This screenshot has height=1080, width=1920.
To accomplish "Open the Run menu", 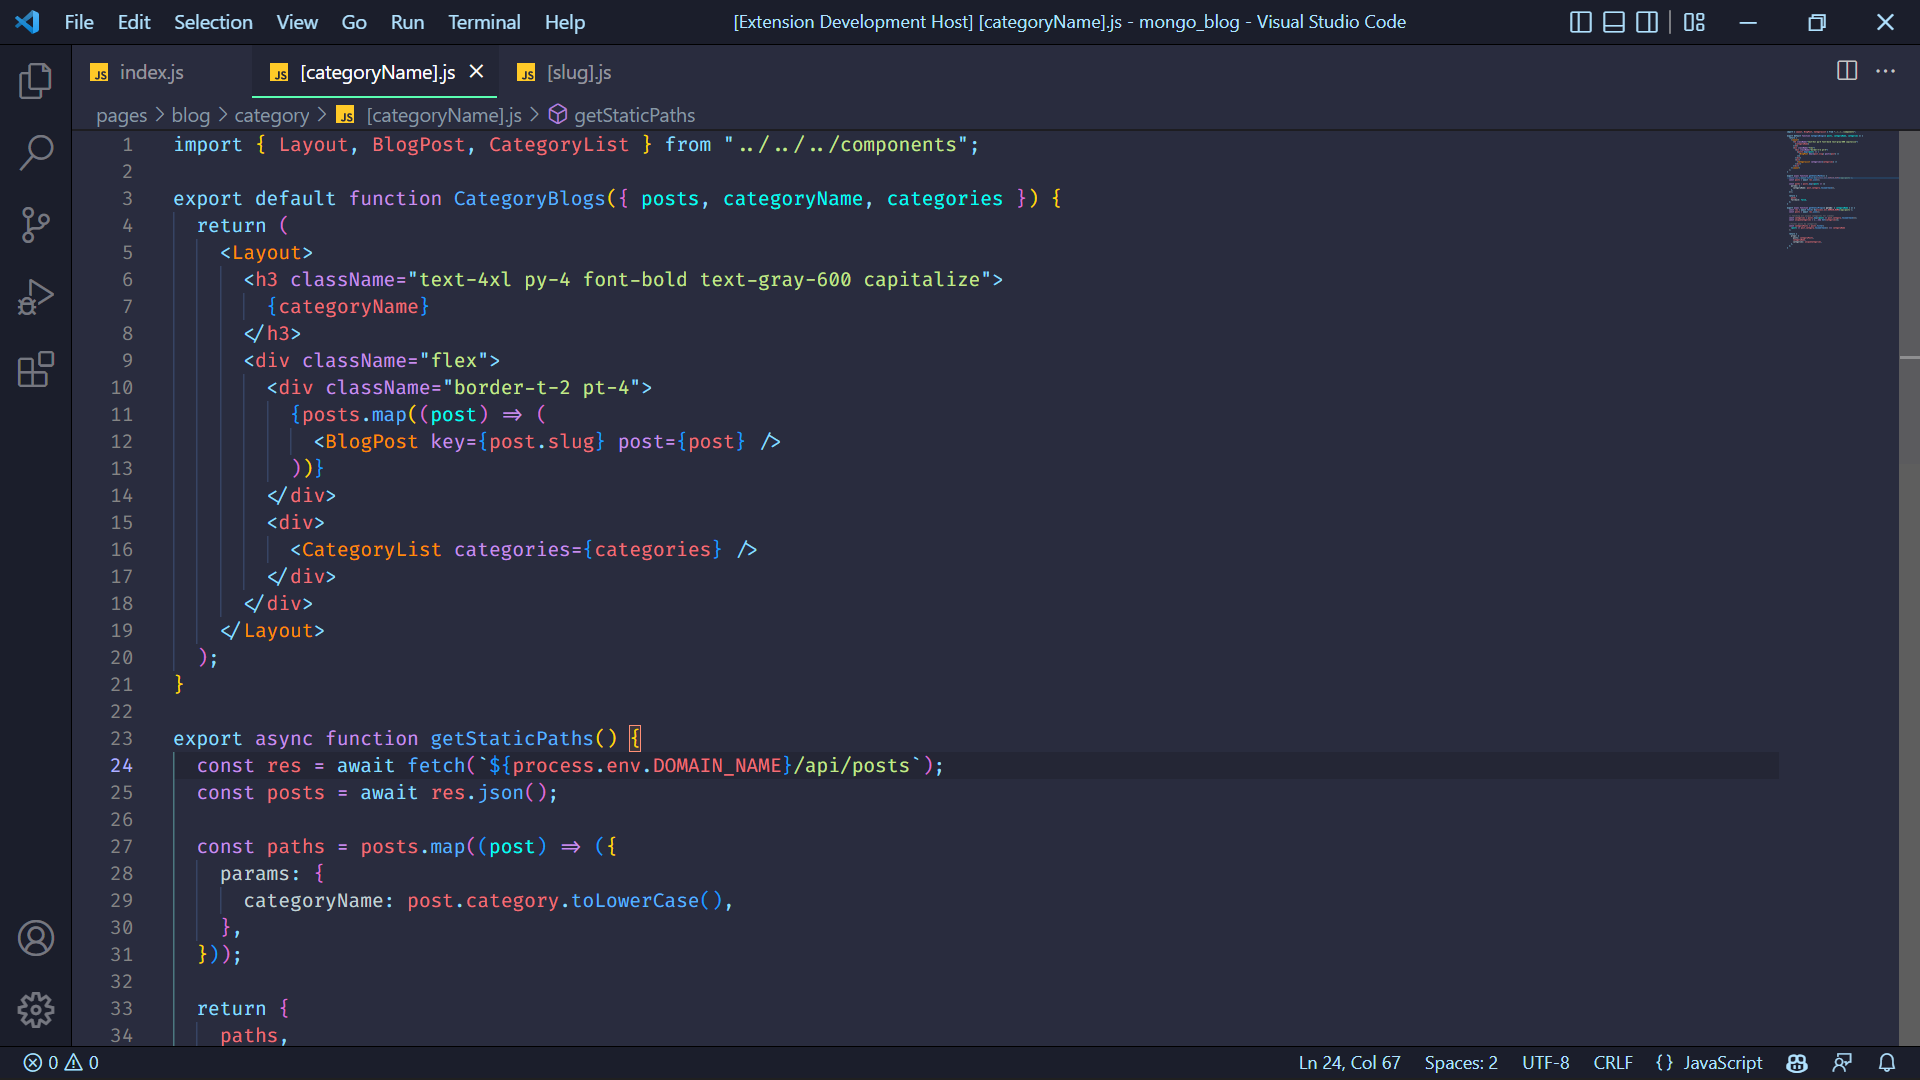I will [x=407, y=22].
